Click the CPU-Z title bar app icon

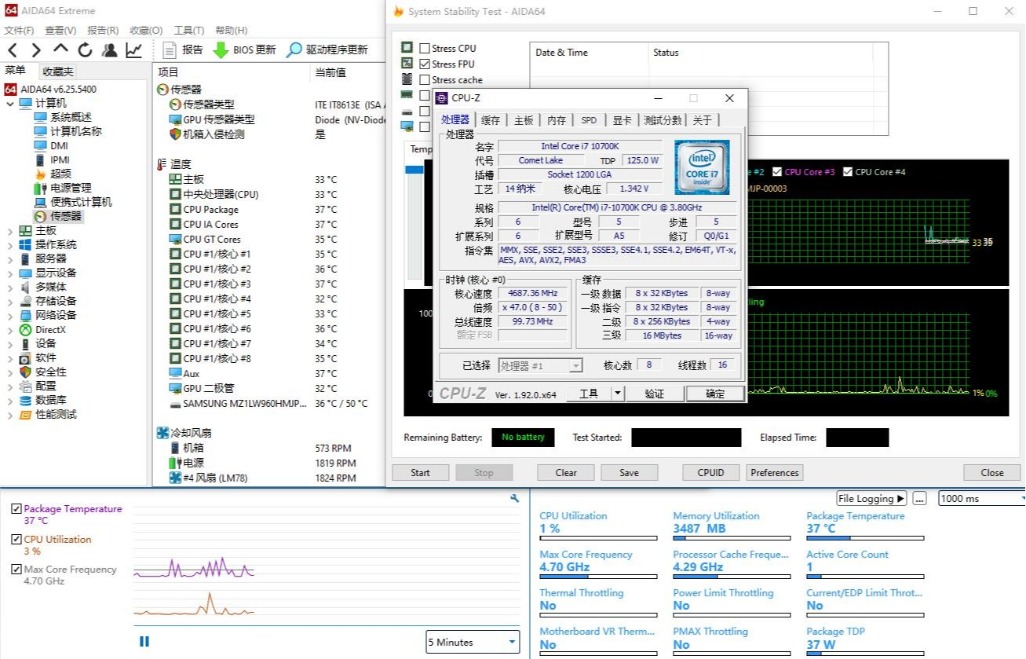coord(442,98)
